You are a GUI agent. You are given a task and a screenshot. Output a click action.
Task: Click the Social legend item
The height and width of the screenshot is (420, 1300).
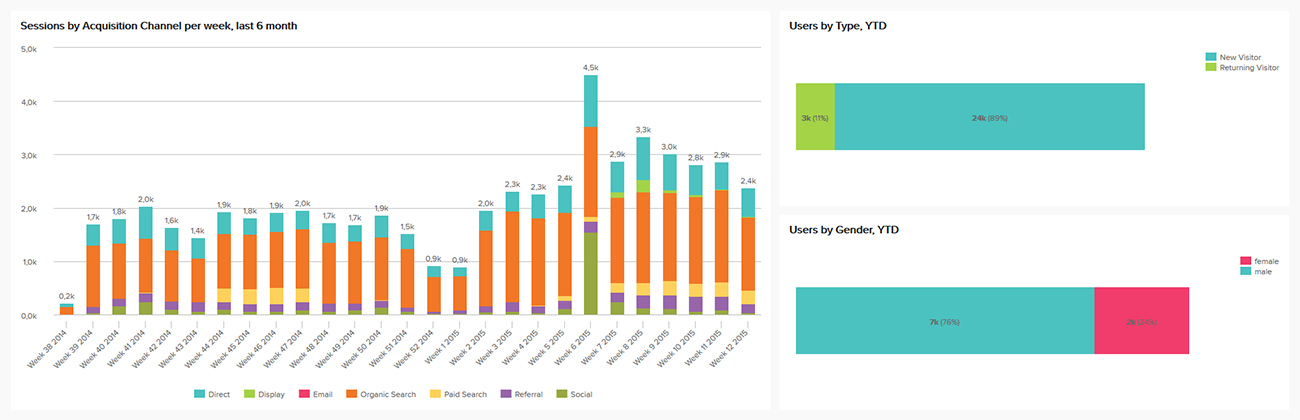(577, 394)
